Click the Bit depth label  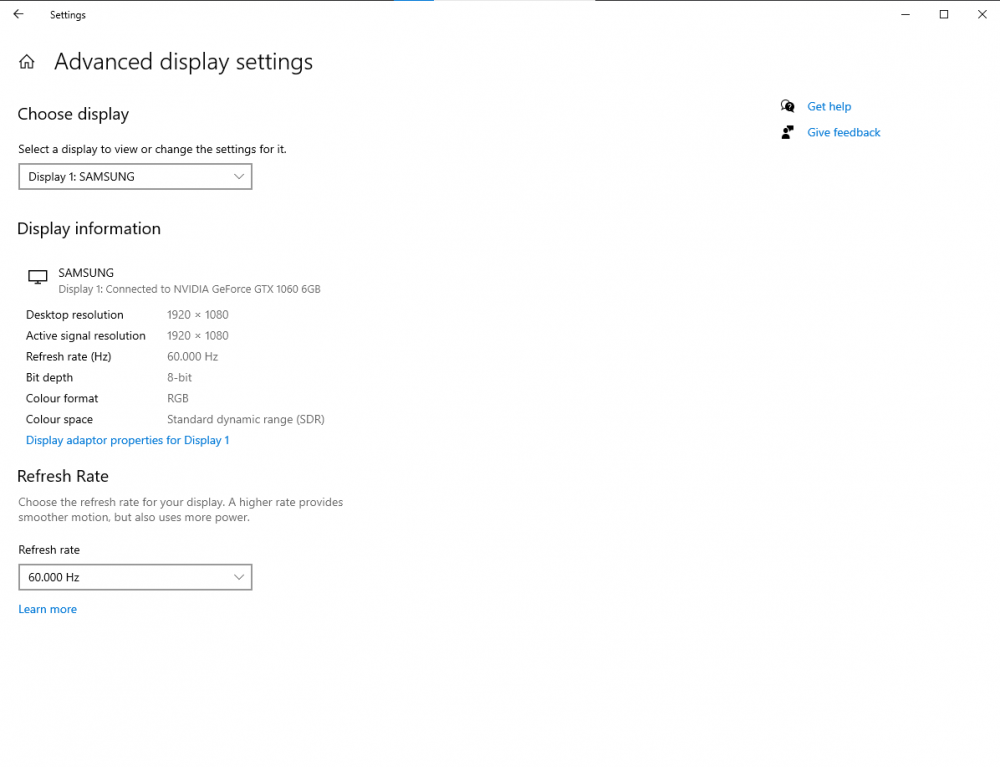[x=49, y=377]
